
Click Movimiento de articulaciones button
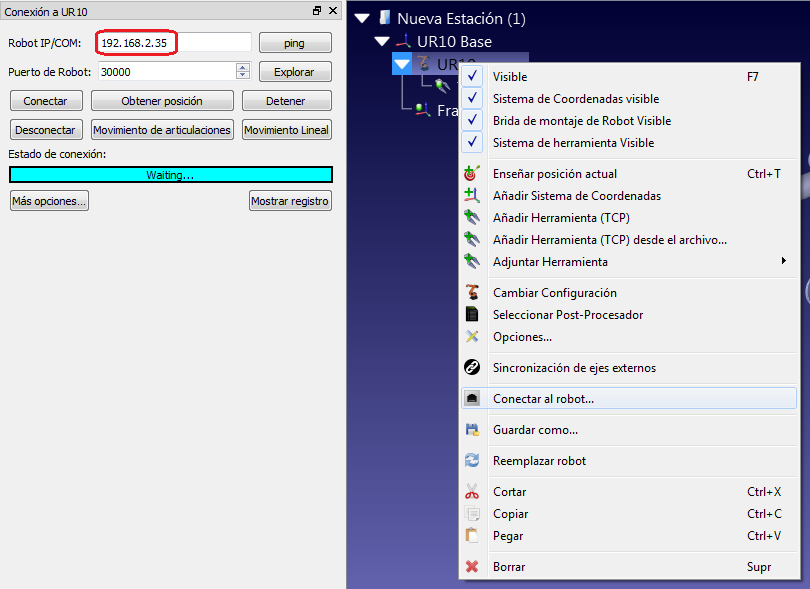[162, 130]
